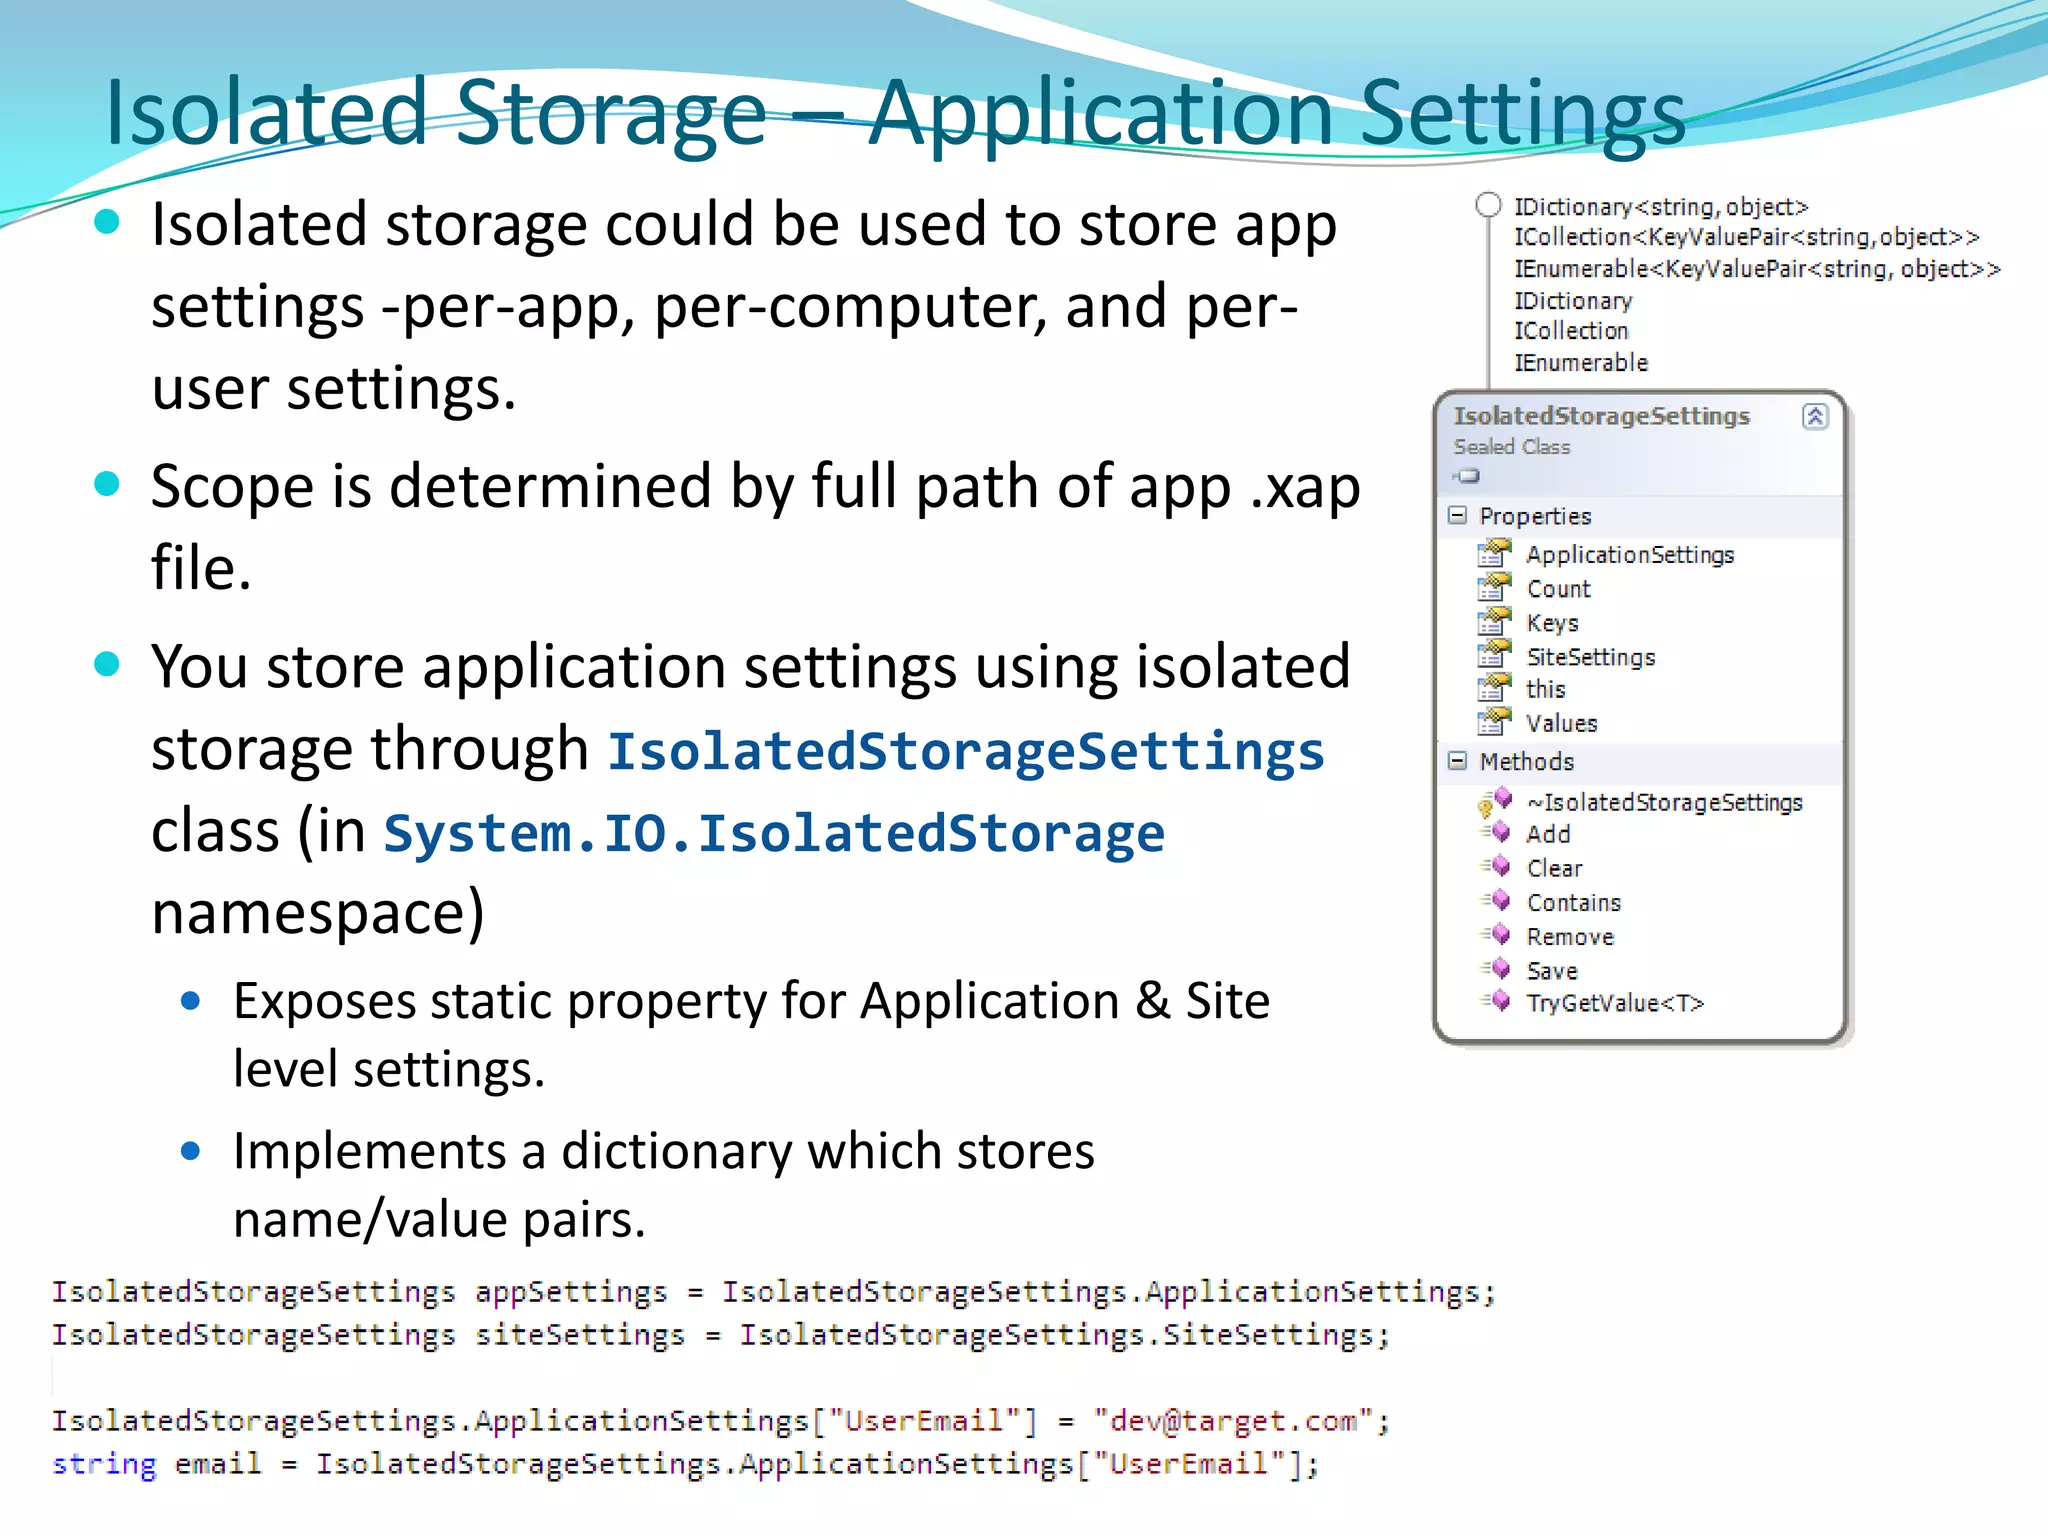This screenshot has height=1536, width=2048.
Task: Click the 'Isolated storage could be used' bullet
Action: tap(744, 305)
